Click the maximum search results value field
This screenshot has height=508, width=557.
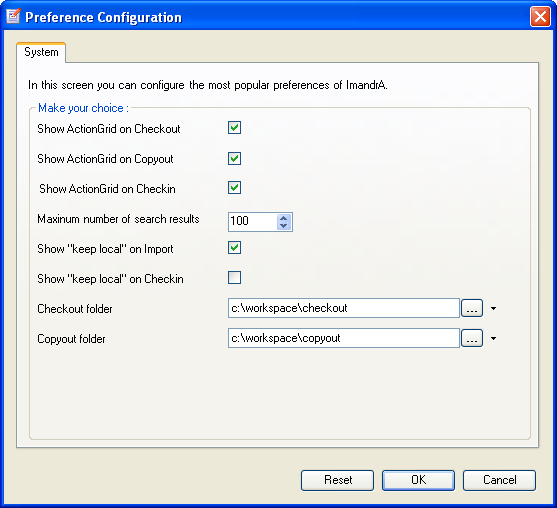click(x=253, y=222)
